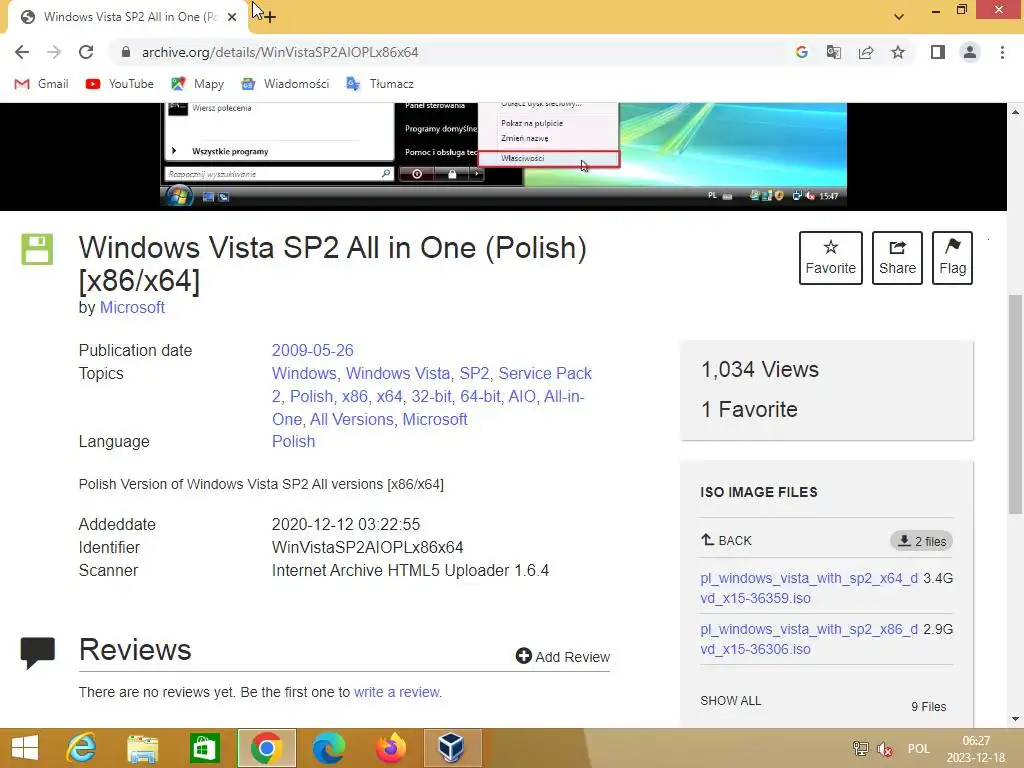The height and width of the screenshot is (768, 1024).
Task: Click the identifier WinVistaSP2AIOPLx86x64 text
Action: [x=368, y=547]
